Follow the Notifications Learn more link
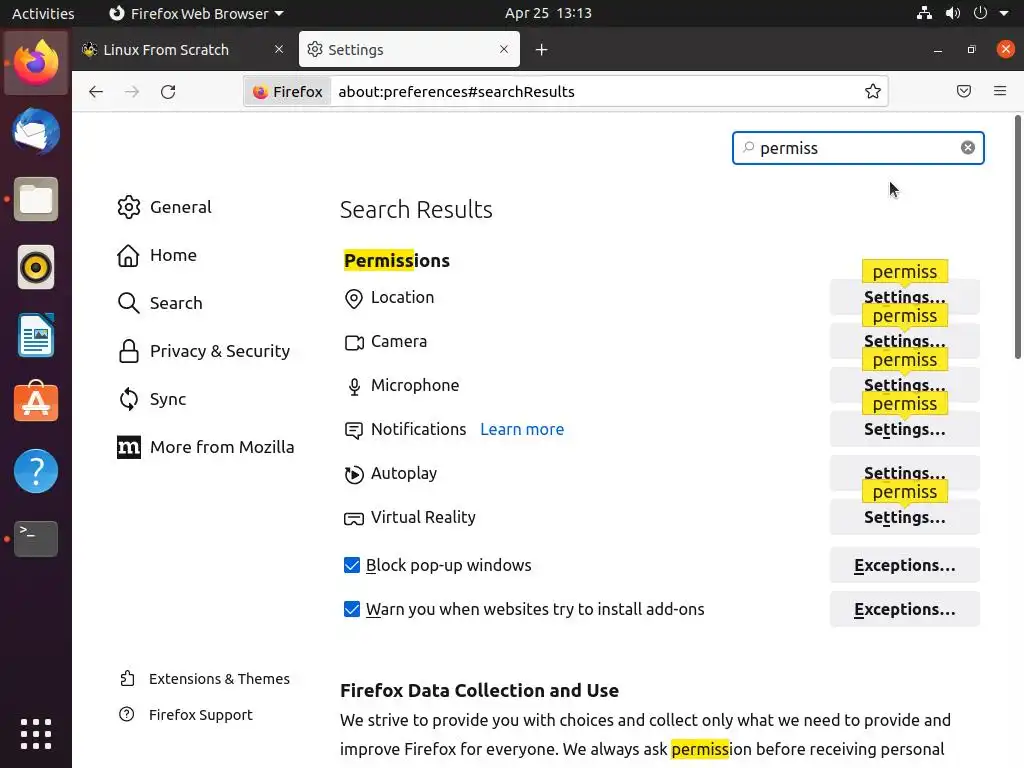 tap(522, 430)
